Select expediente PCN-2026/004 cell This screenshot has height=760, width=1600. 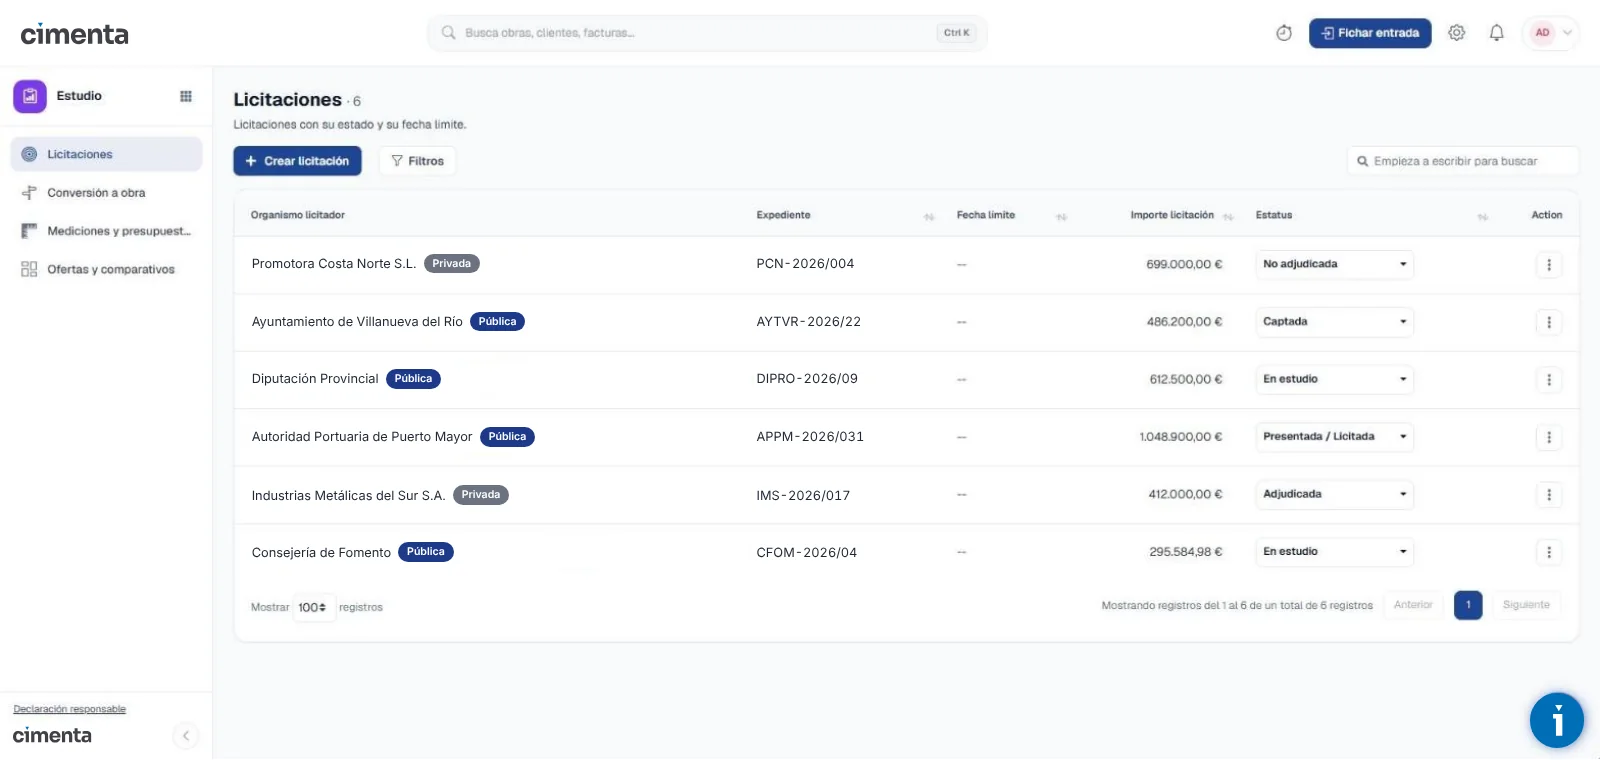[x=805, y=264]
